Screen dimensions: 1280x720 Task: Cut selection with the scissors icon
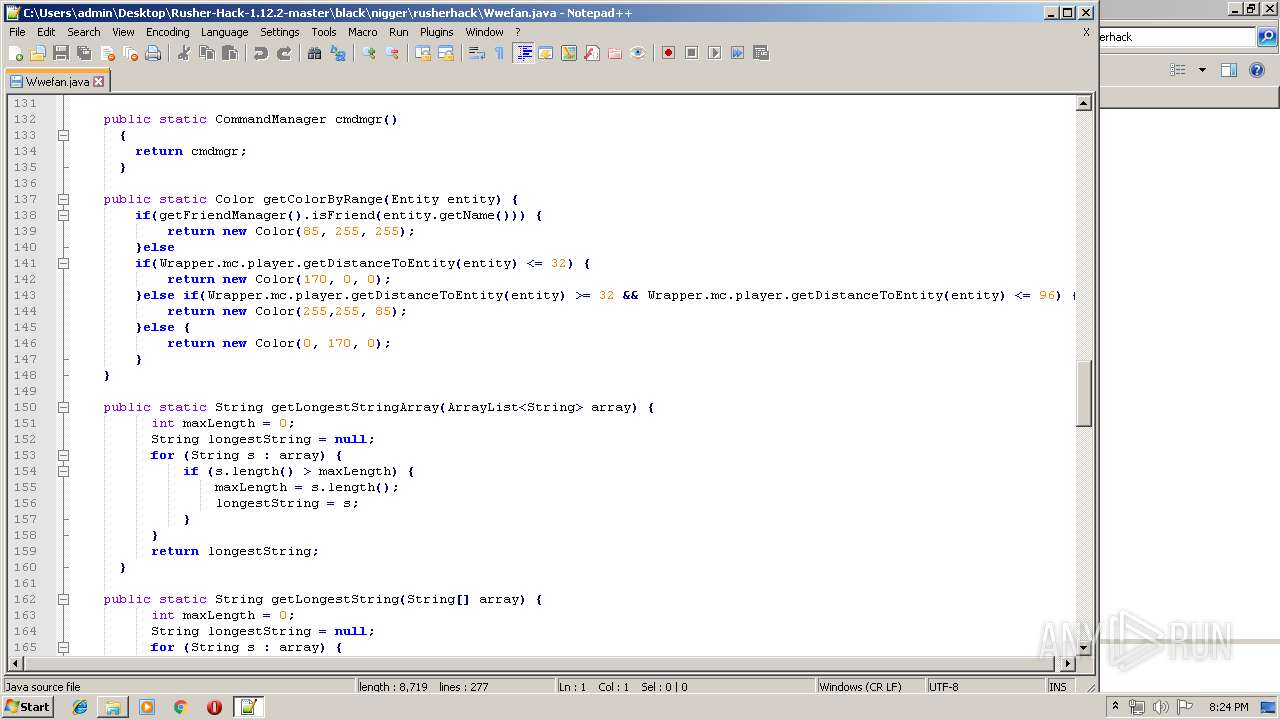pyautogui.click(x=183, y=53)
